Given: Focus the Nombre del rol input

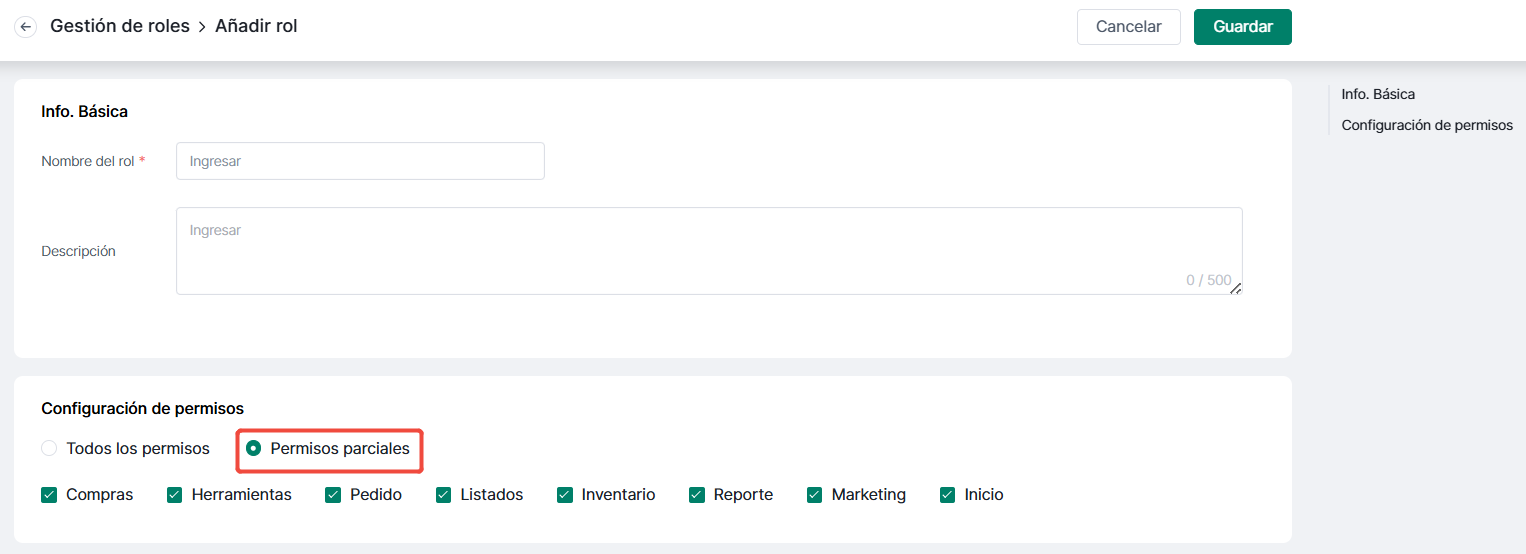Looking at the screenshot, I should coord(360,161).
